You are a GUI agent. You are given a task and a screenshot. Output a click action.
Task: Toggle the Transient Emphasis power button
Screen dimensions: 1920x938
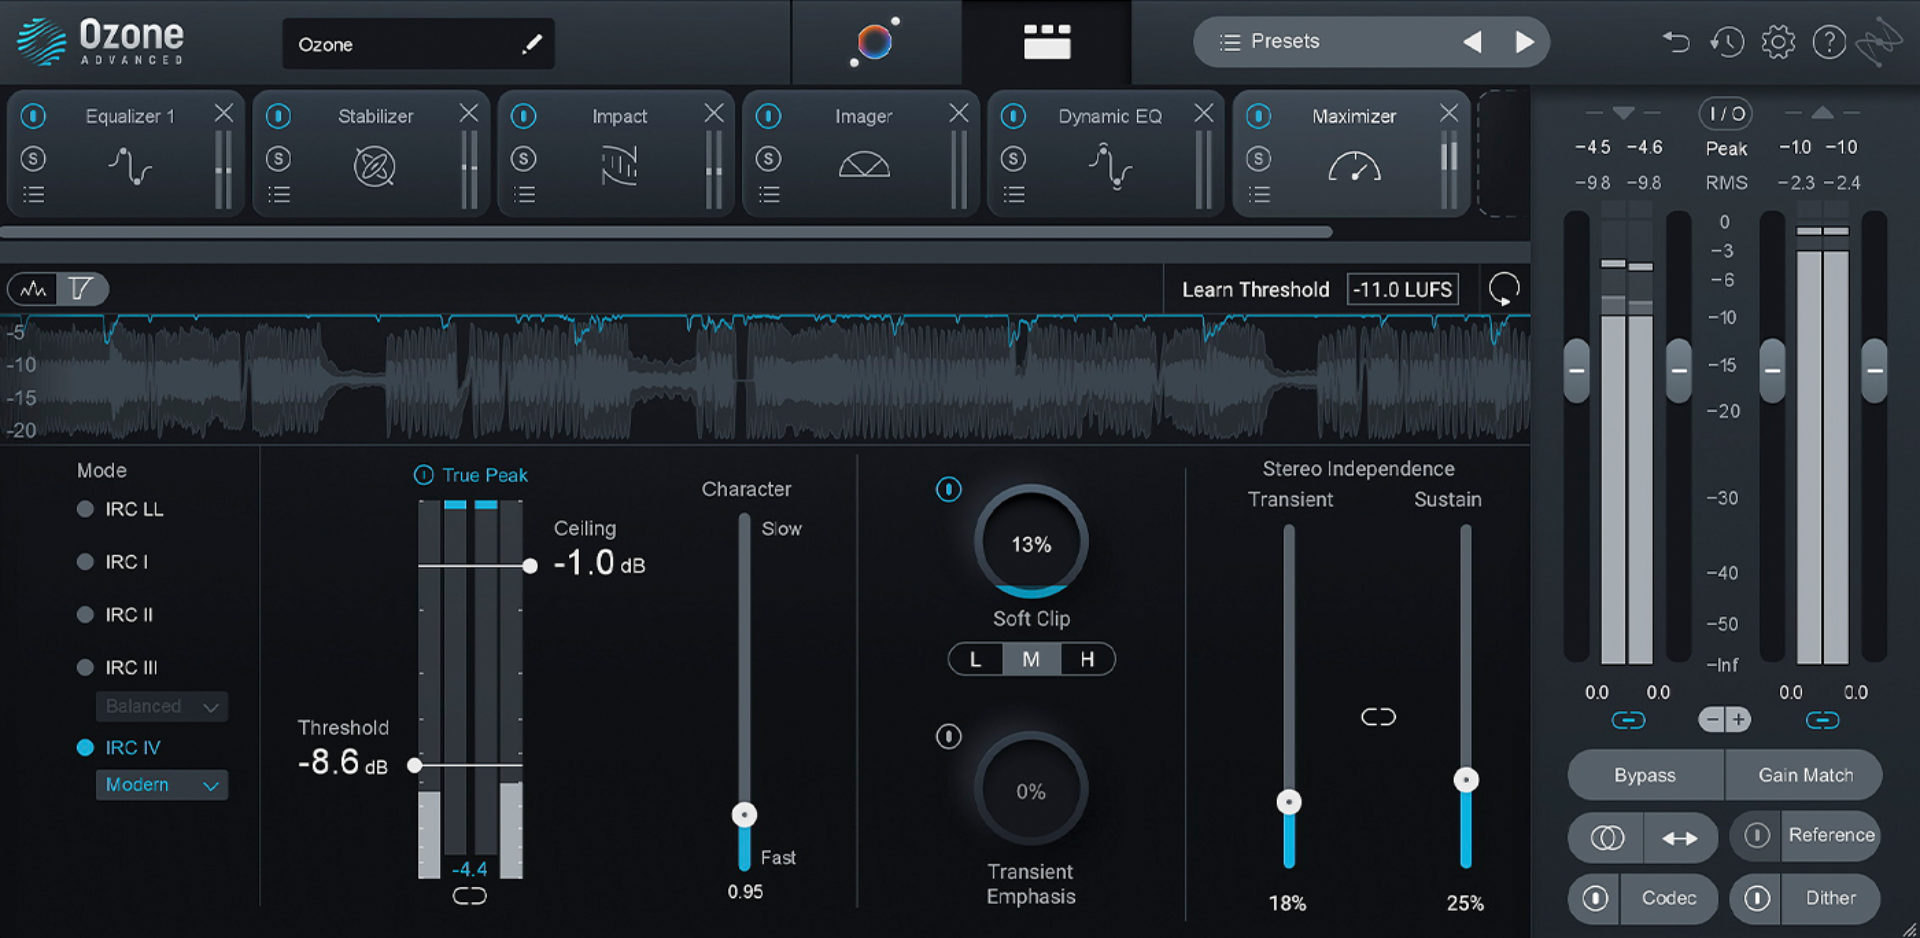point(949,736)
